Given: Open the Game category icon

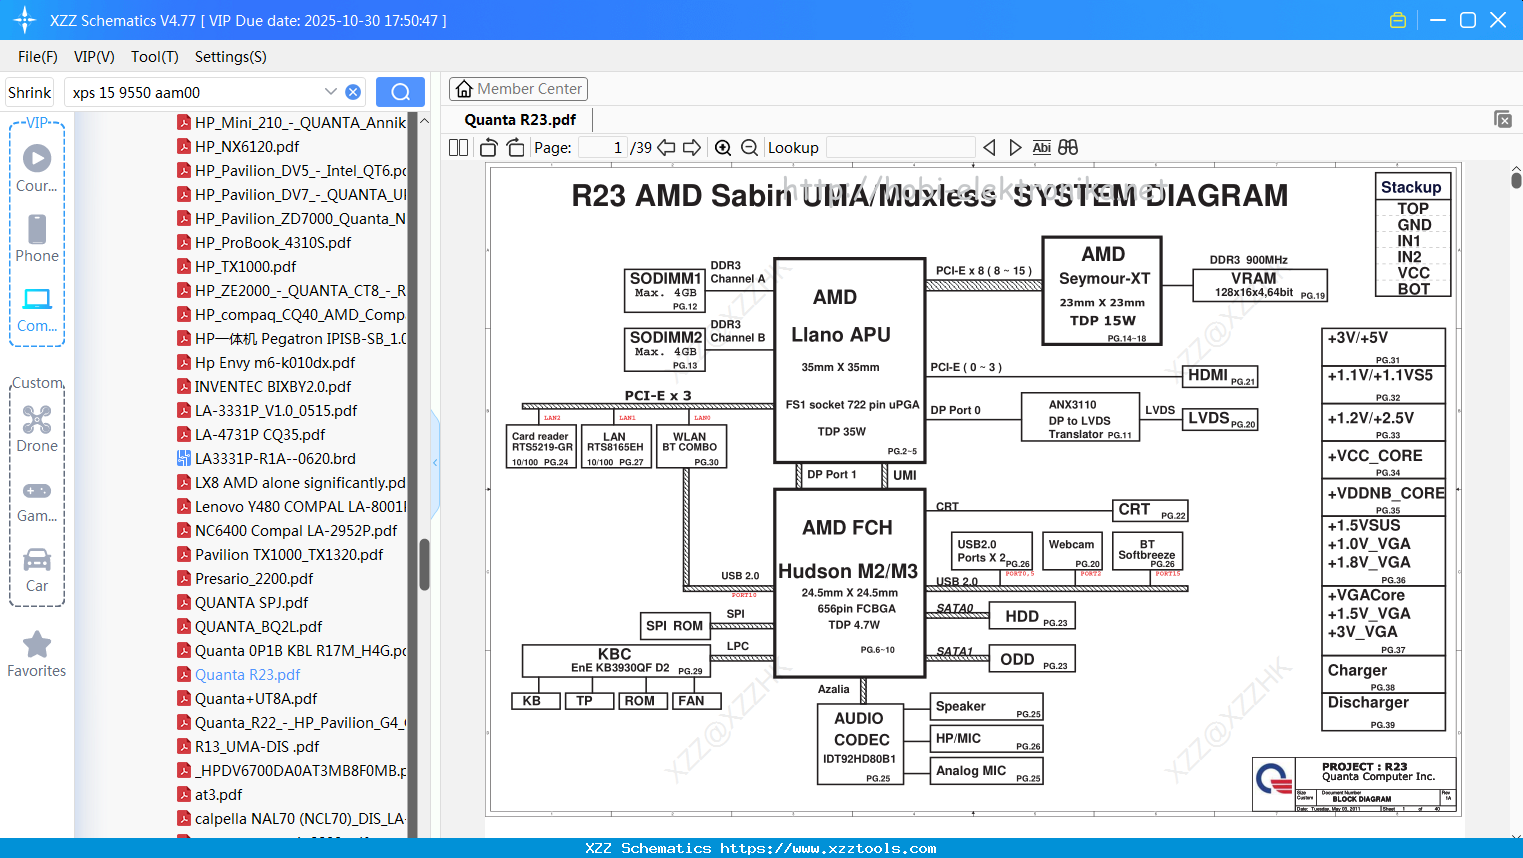Looking at the screenshot, I should pos(37,500).
